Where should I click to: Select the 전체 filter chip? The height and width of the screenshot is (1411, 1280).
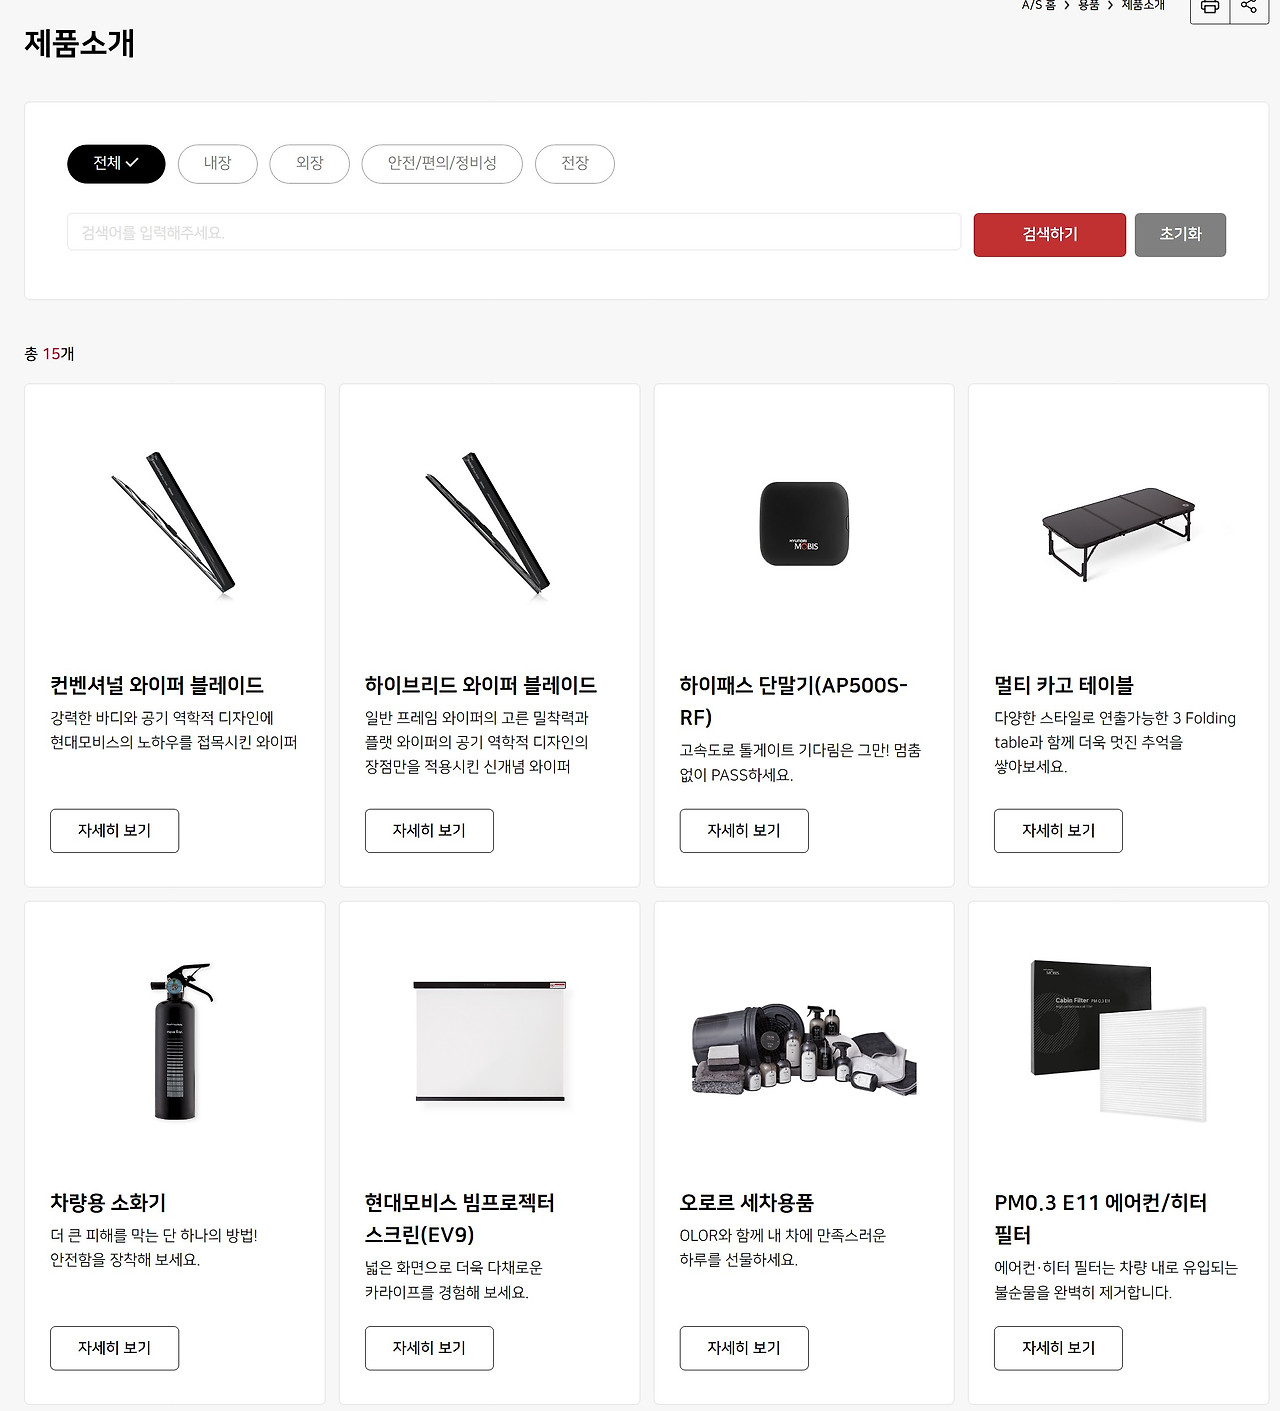coord(116,164)
